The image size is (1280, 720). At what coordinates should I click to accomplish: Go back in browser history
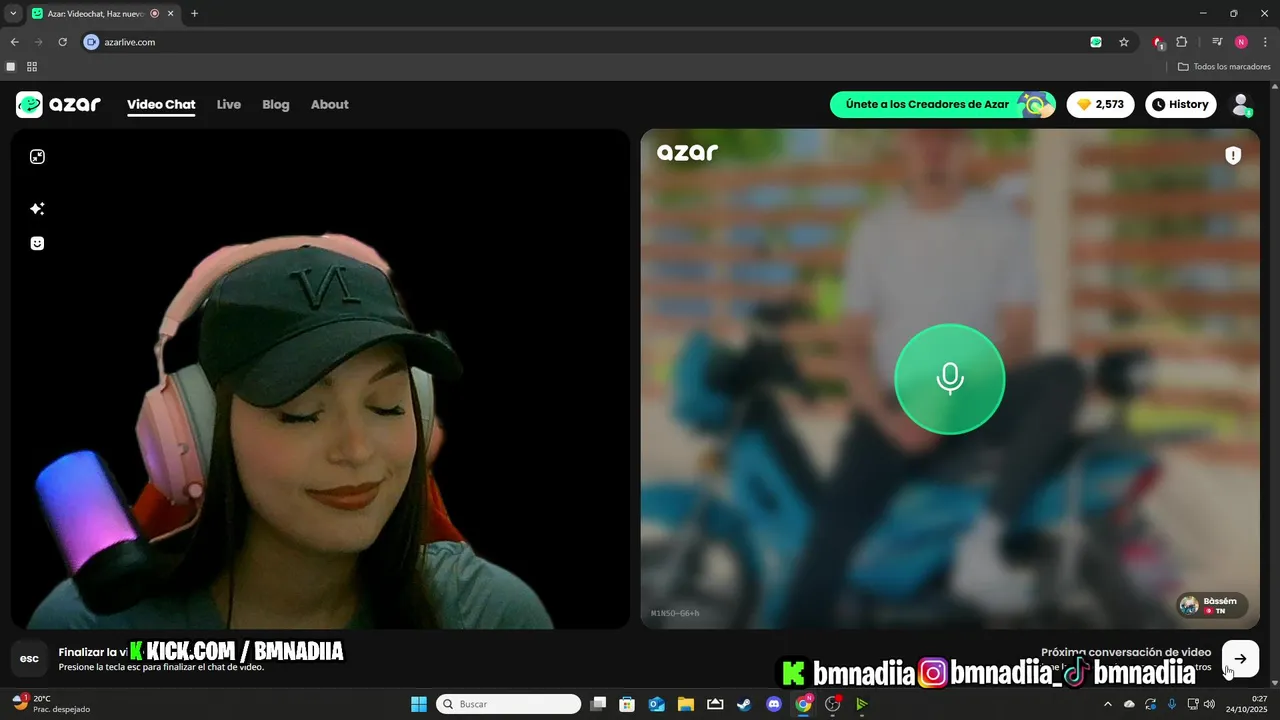[x=14, y=42]
